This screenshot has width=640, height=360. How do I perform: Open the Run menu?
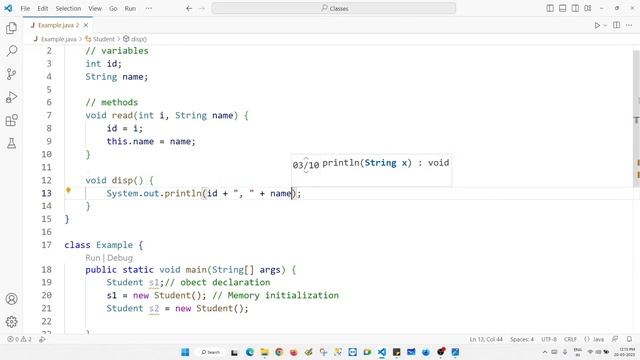point(130,8)
